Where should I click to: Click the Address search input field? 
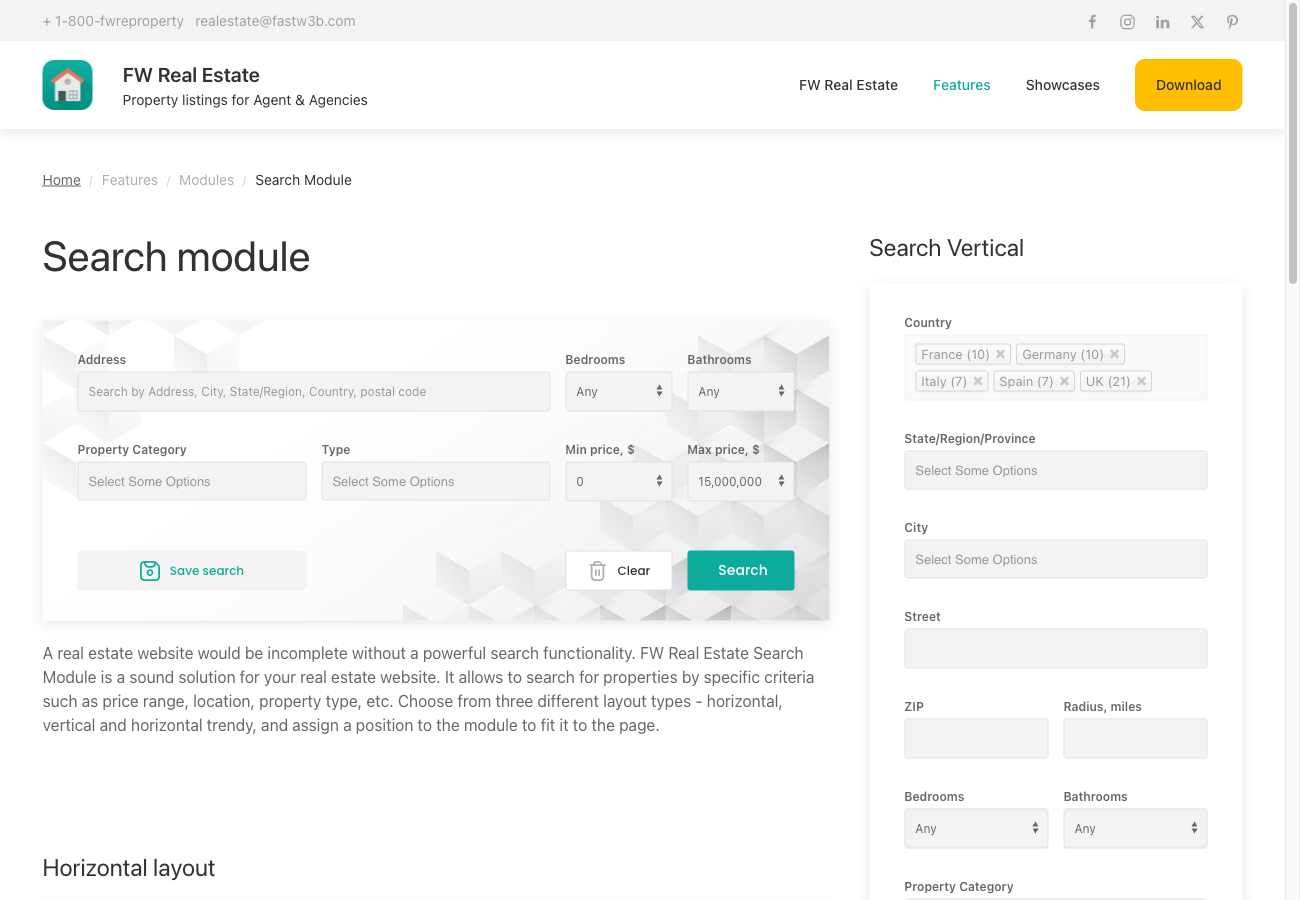(x=313, y=391)
